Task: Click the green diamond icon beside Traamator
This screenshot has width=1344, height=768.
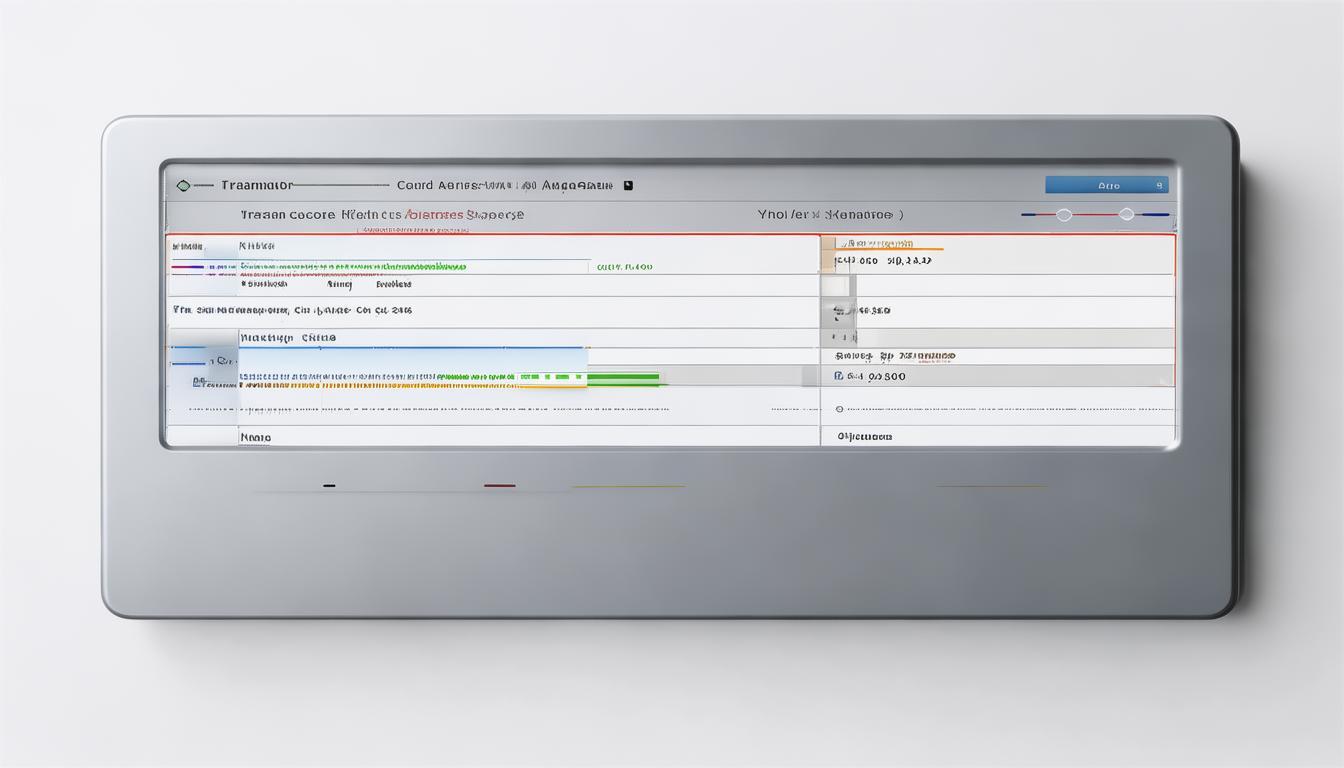Action: click(182, 185)
